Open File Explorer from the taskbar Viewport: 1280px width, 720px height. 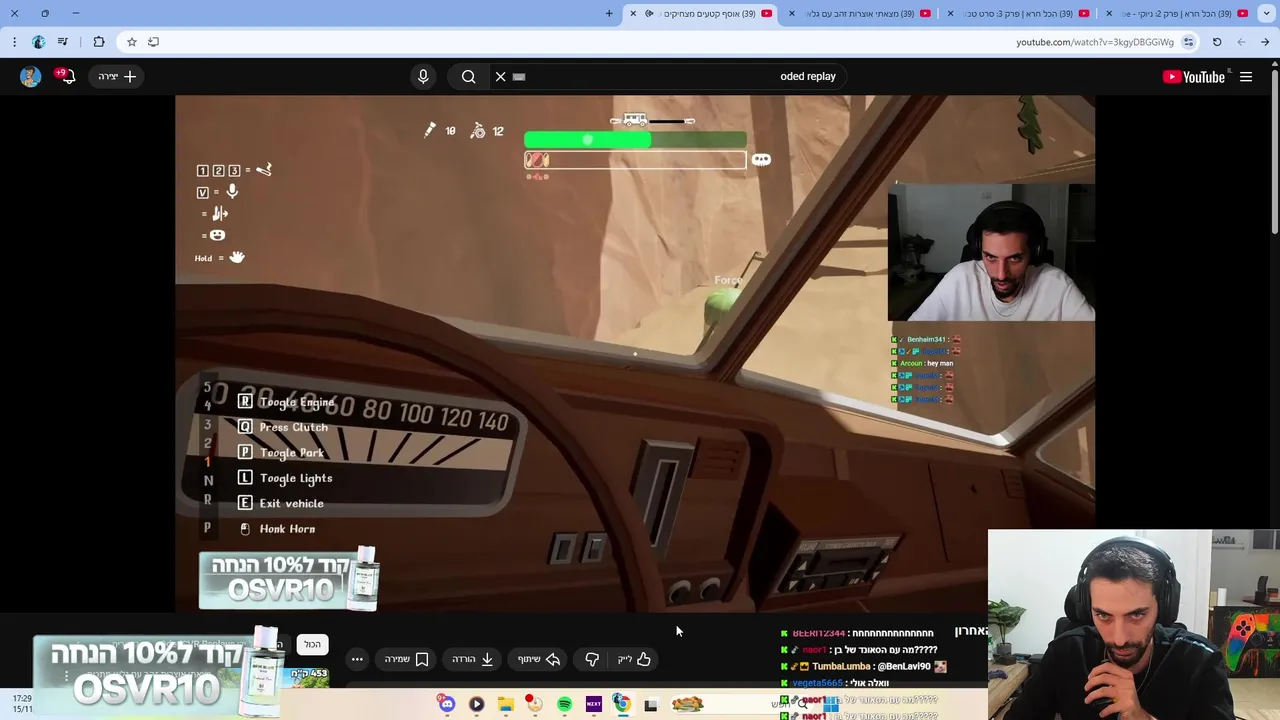(x=506, y=704)
